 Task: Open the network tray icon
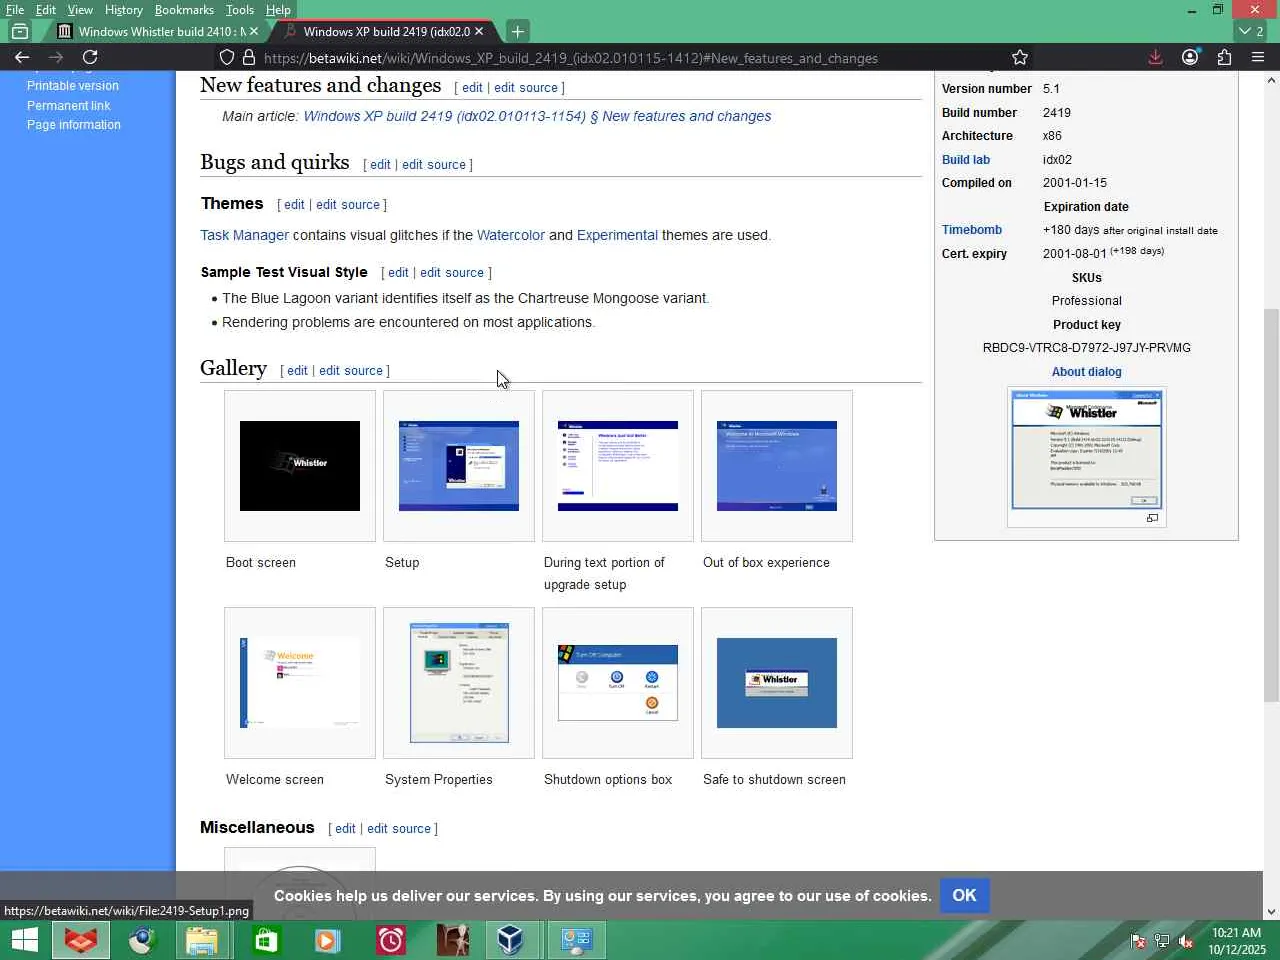1162,941
